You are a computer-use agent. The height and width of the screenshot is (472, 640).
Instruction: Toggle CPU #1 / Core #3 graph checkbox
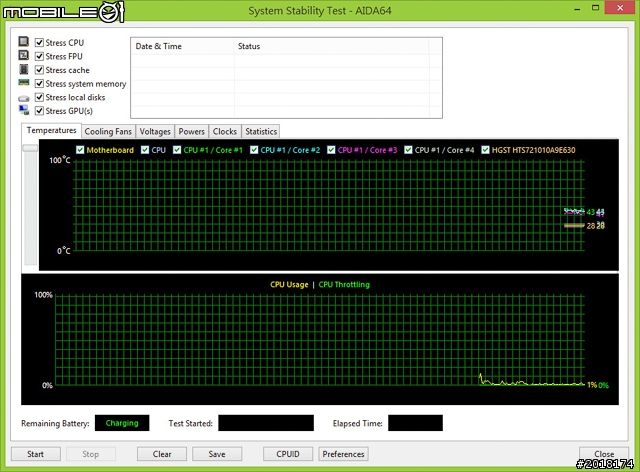[x=331, y=150]
